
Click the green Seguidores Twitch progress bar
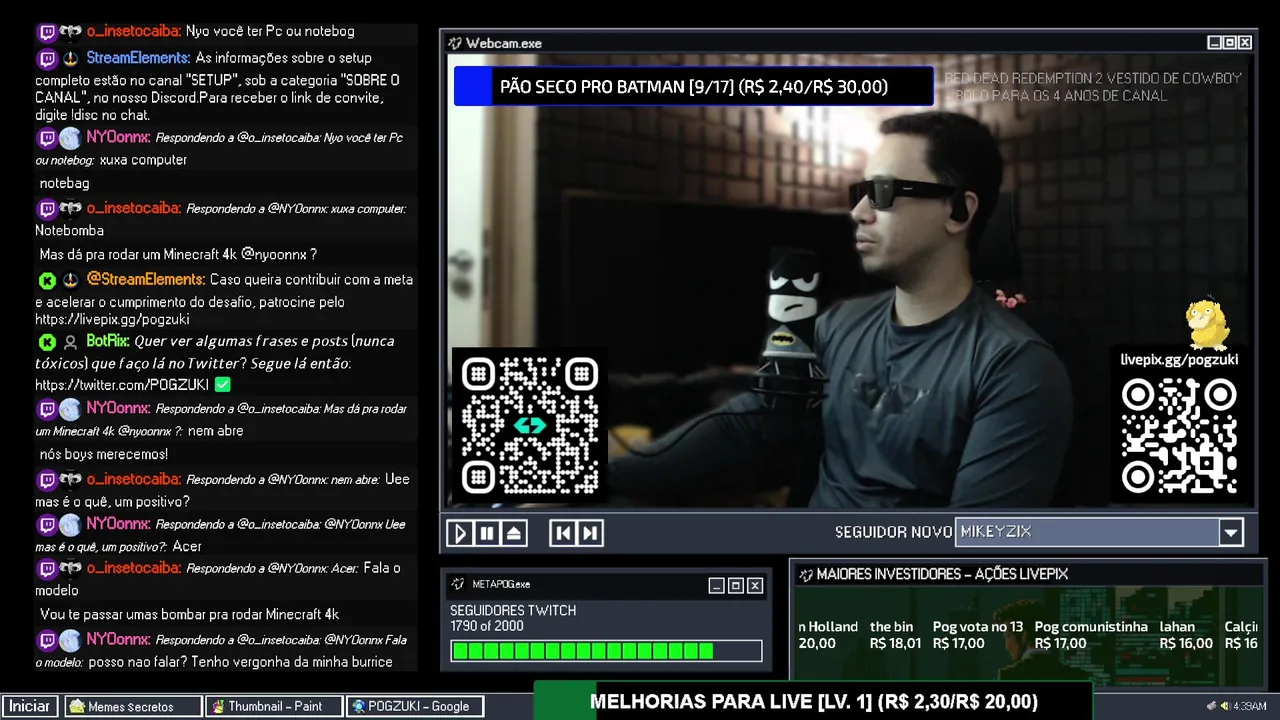(606, 651)
